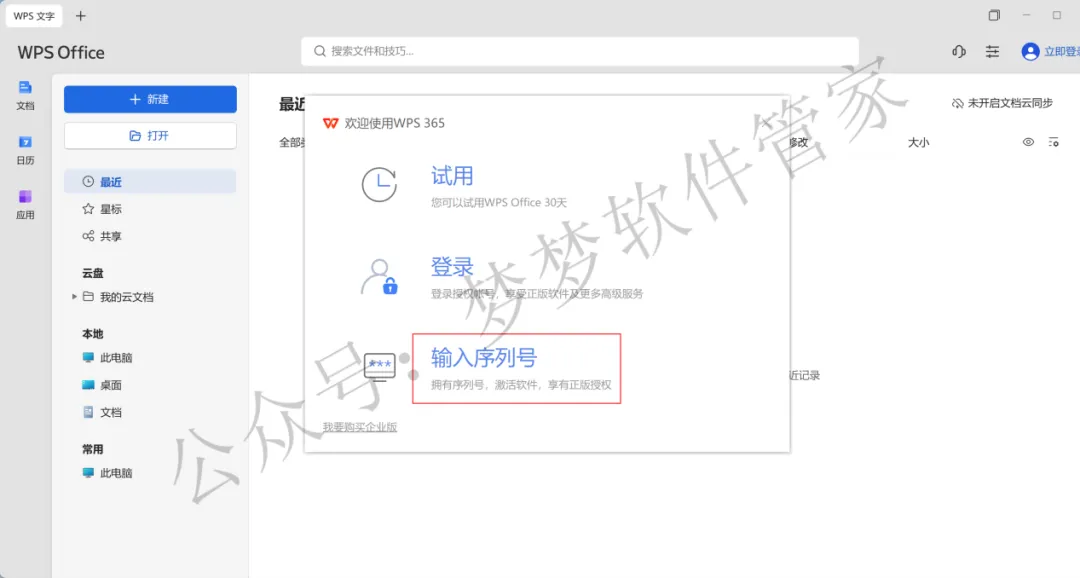1080x578 pixels.
Task: Open 我的云文档 folder
Action: click(118, 297)
